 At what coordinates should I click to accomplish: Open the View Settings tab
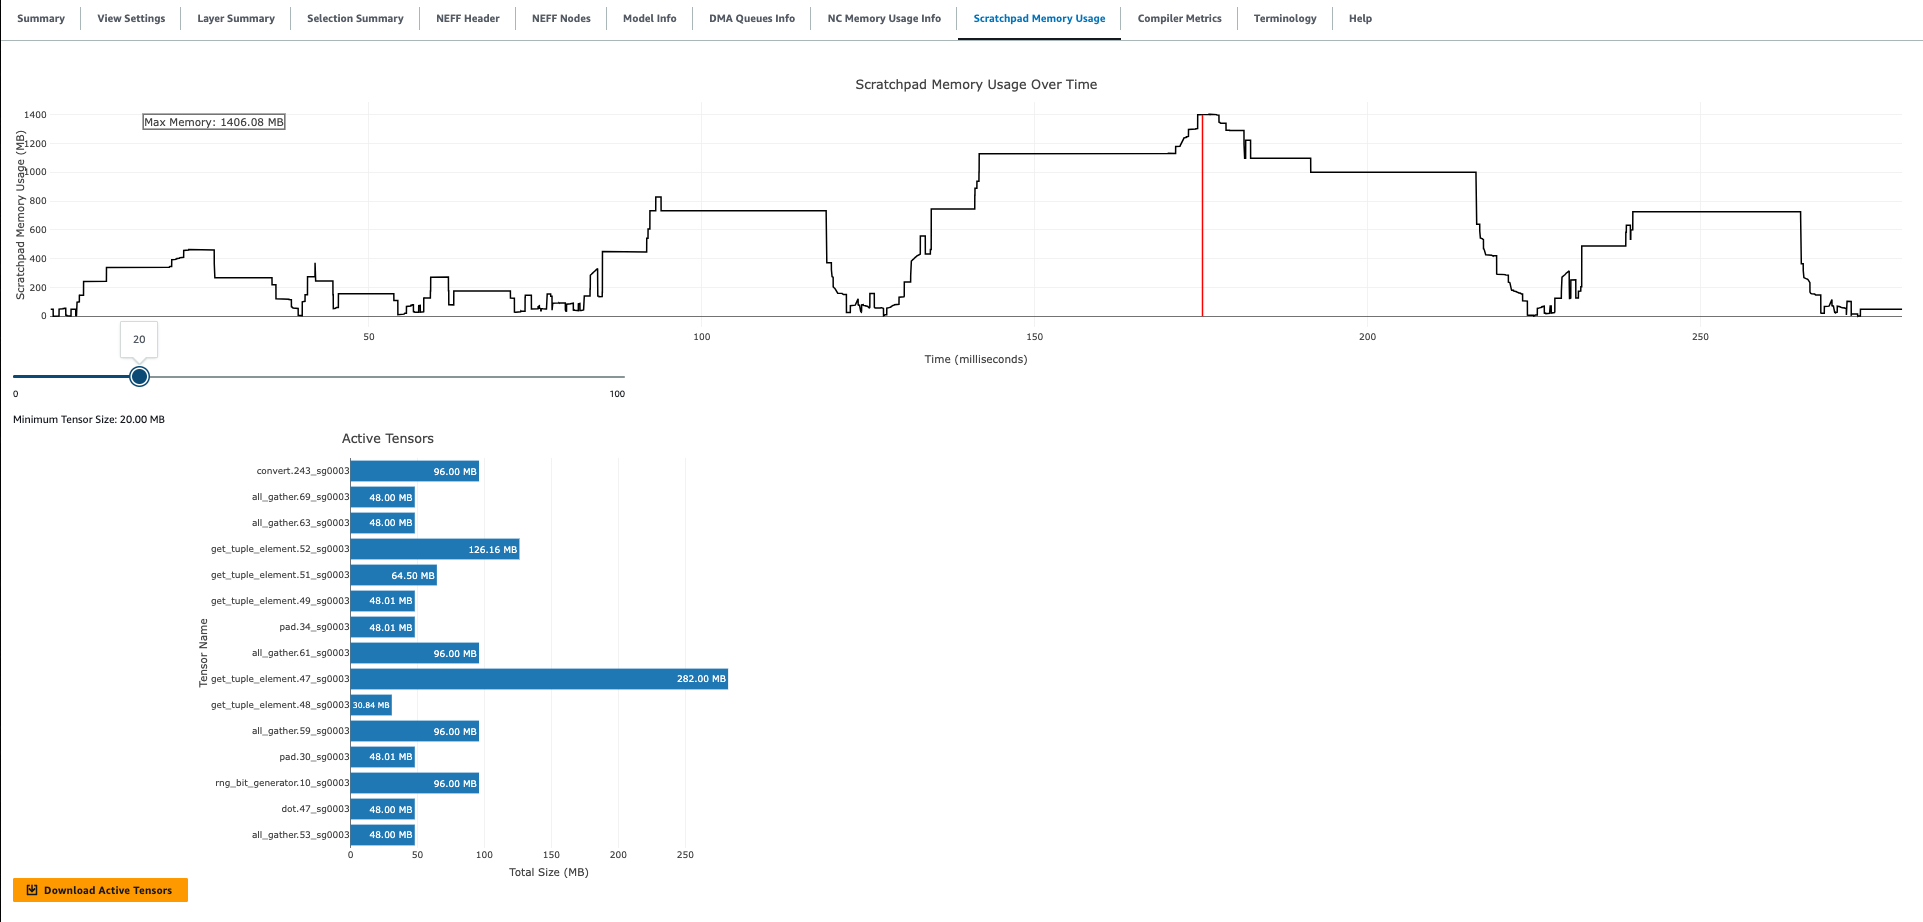pyautogui.click(x=130, y=18)
